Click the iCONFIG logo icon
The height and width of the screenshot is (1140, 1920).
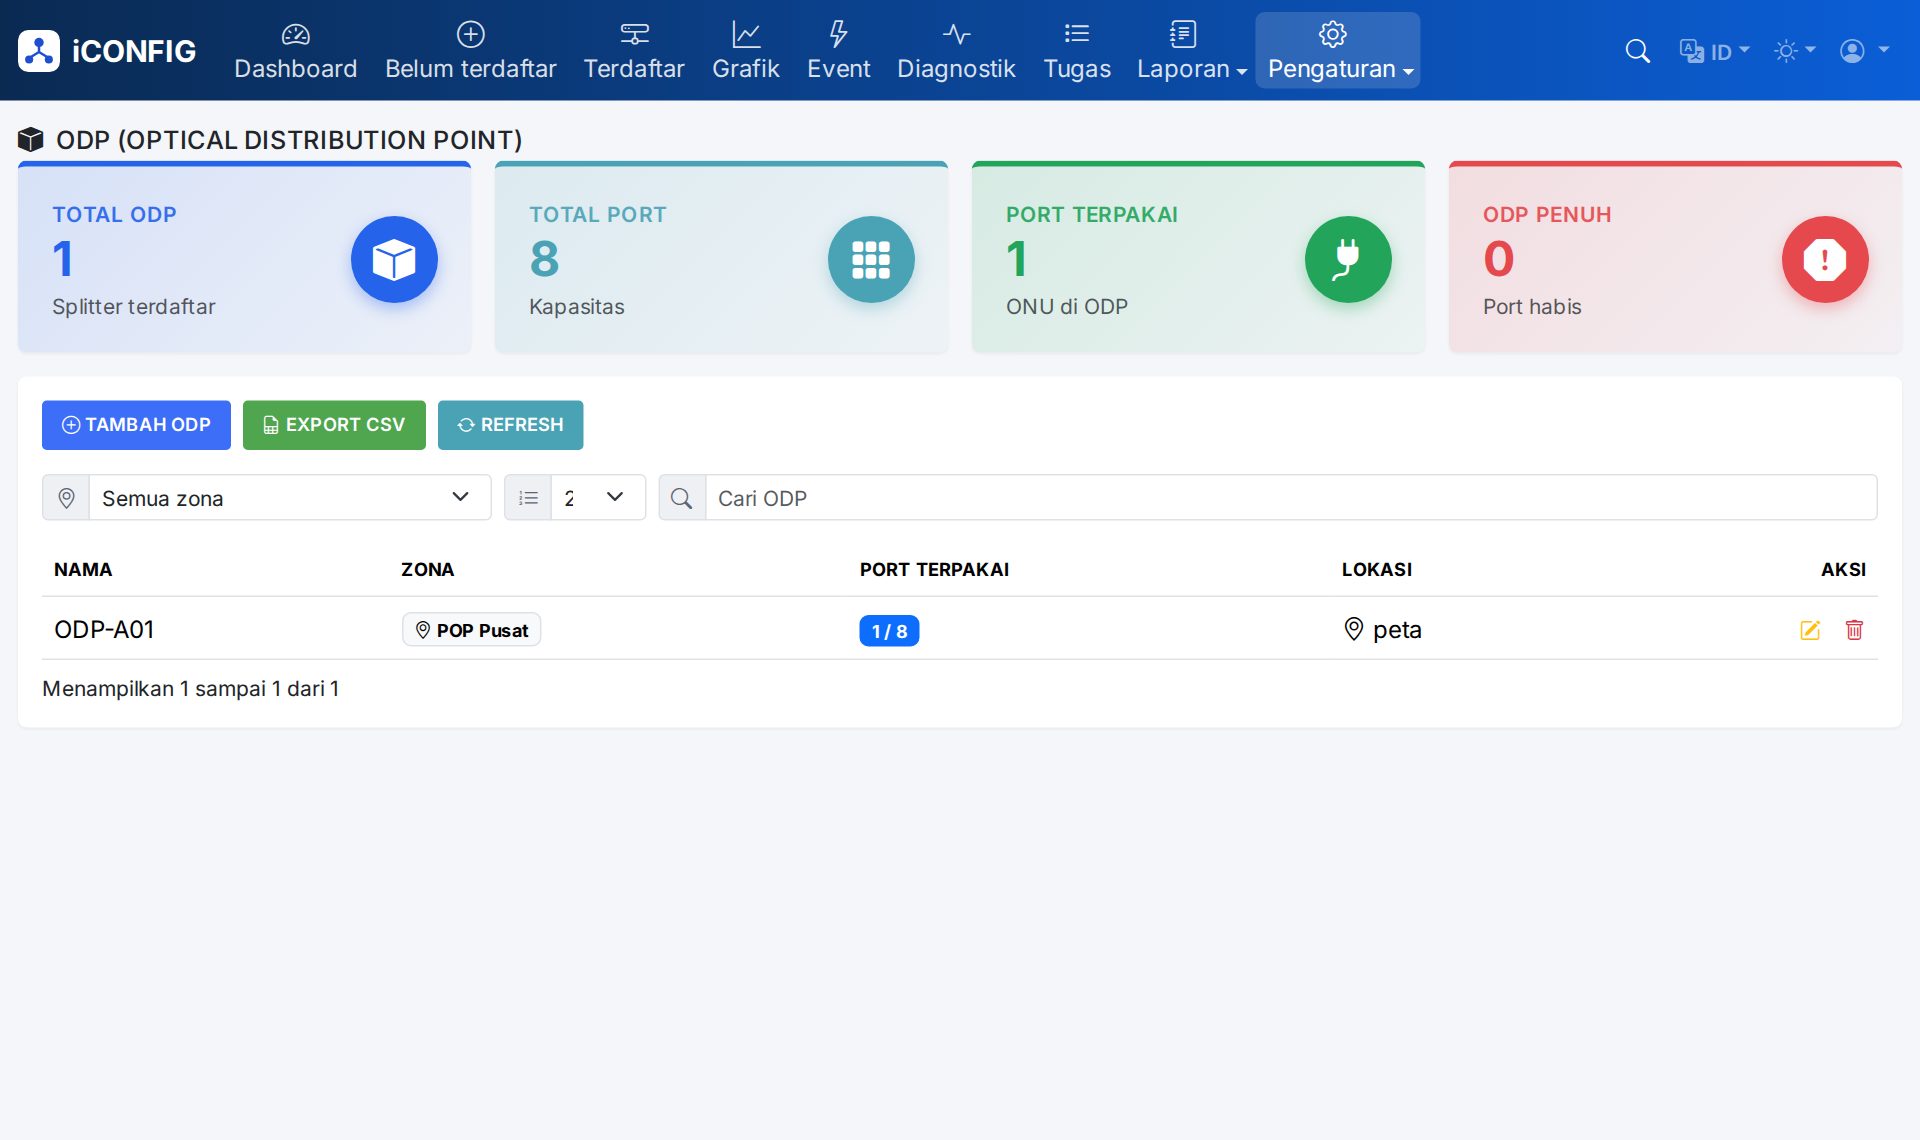(39, 51)
